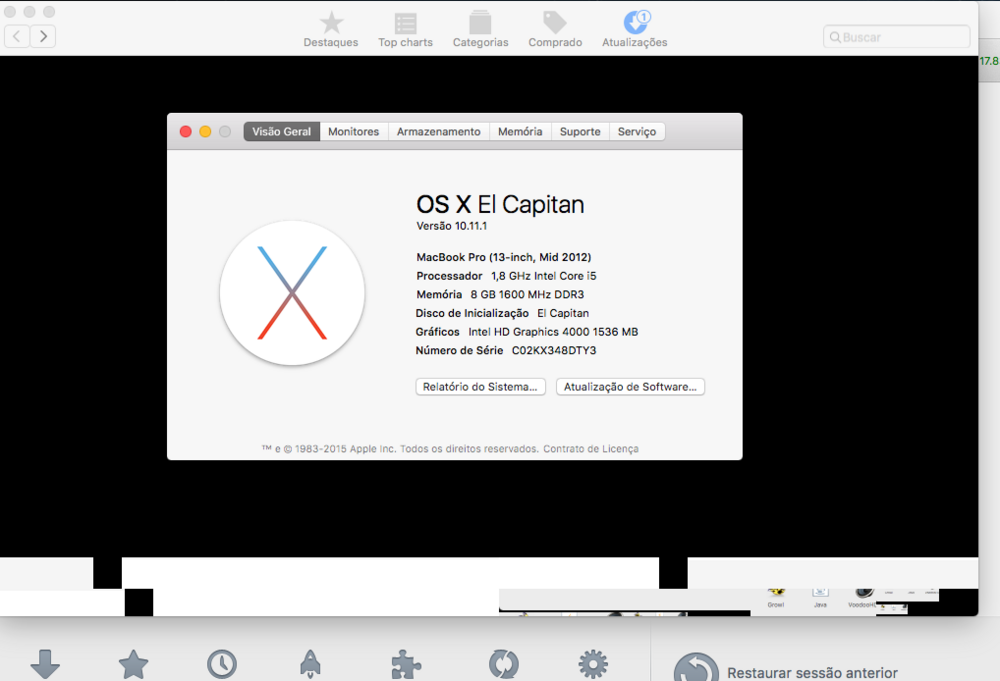Open downloads via the down-arrow icon
Image resolution: width=1000 pixels, height=681 pixels.
(x=45, y=665)
